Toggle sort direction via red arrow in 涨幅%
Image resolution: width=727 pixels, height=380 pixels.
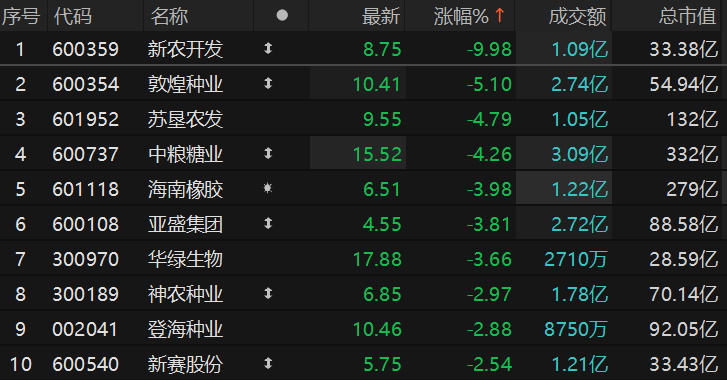point(499,15)
